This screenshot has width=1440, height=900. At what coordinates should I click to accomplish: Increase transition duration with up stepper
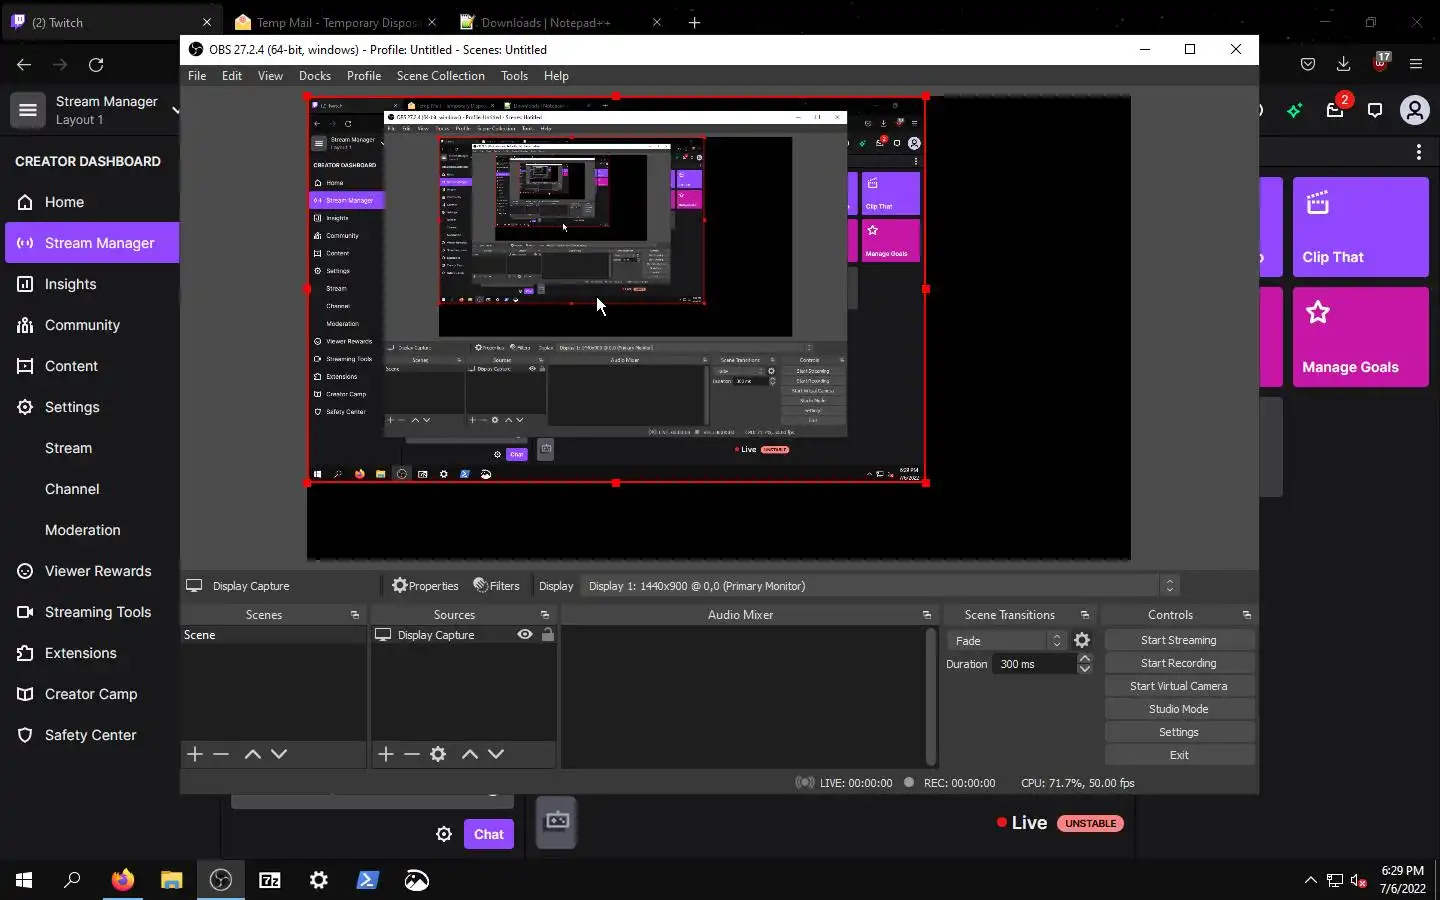click(1085, 658)
